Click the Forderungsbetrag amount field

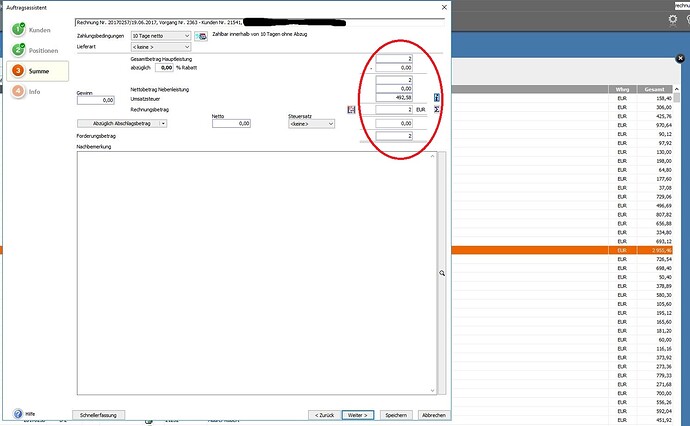tap(394, 136)
